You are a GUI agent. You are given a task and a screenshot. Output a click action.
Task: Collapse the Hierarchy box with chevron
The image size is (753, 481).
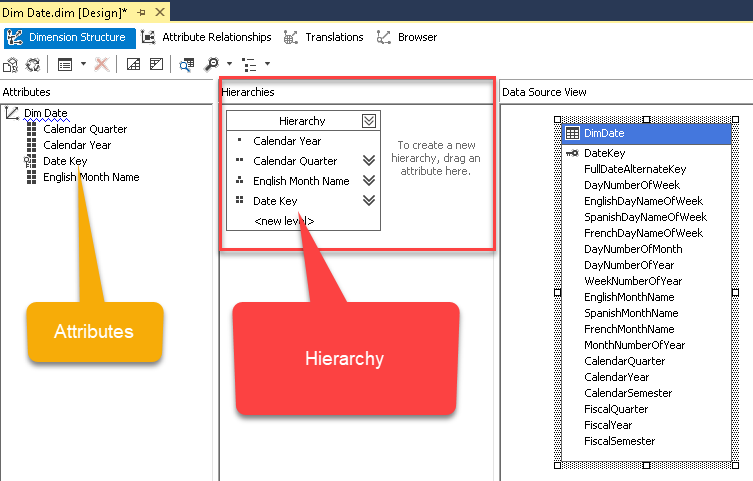(x=369, y=121)
